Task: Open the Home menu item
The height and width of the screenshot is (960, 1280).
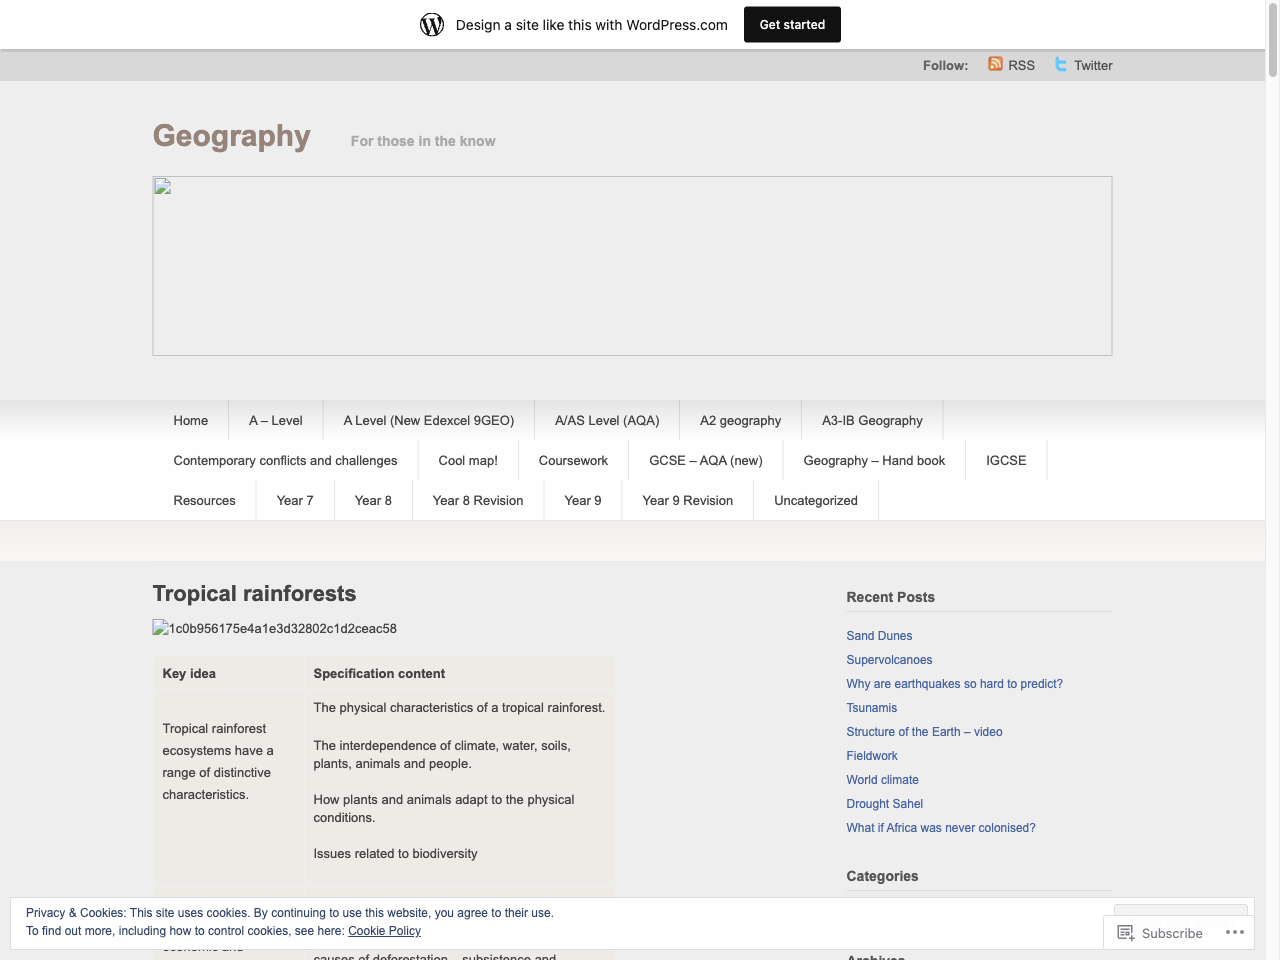Action: tap(190, 421)
